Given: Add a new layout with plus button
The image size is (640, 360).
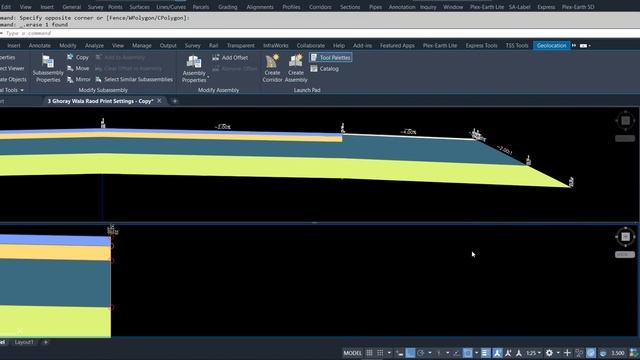Looking at the screenshot, I should 46,342.
